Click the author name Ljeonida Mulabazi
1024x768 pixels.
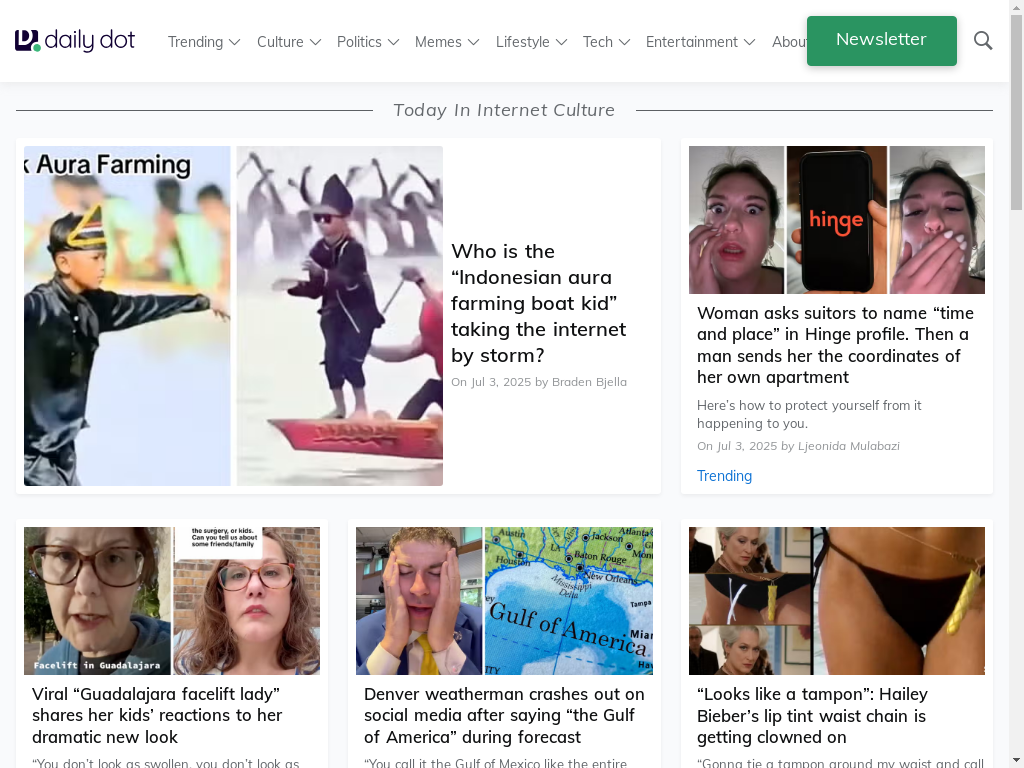[848, 446]
